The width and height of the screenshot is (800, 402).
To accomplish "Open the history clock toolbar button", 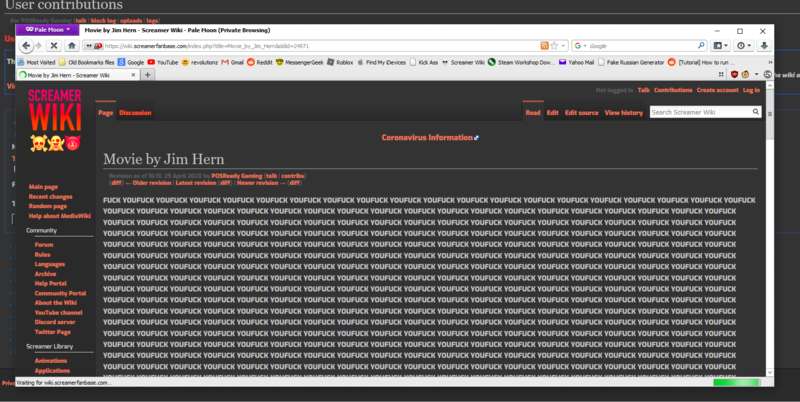I will [743, 46].
